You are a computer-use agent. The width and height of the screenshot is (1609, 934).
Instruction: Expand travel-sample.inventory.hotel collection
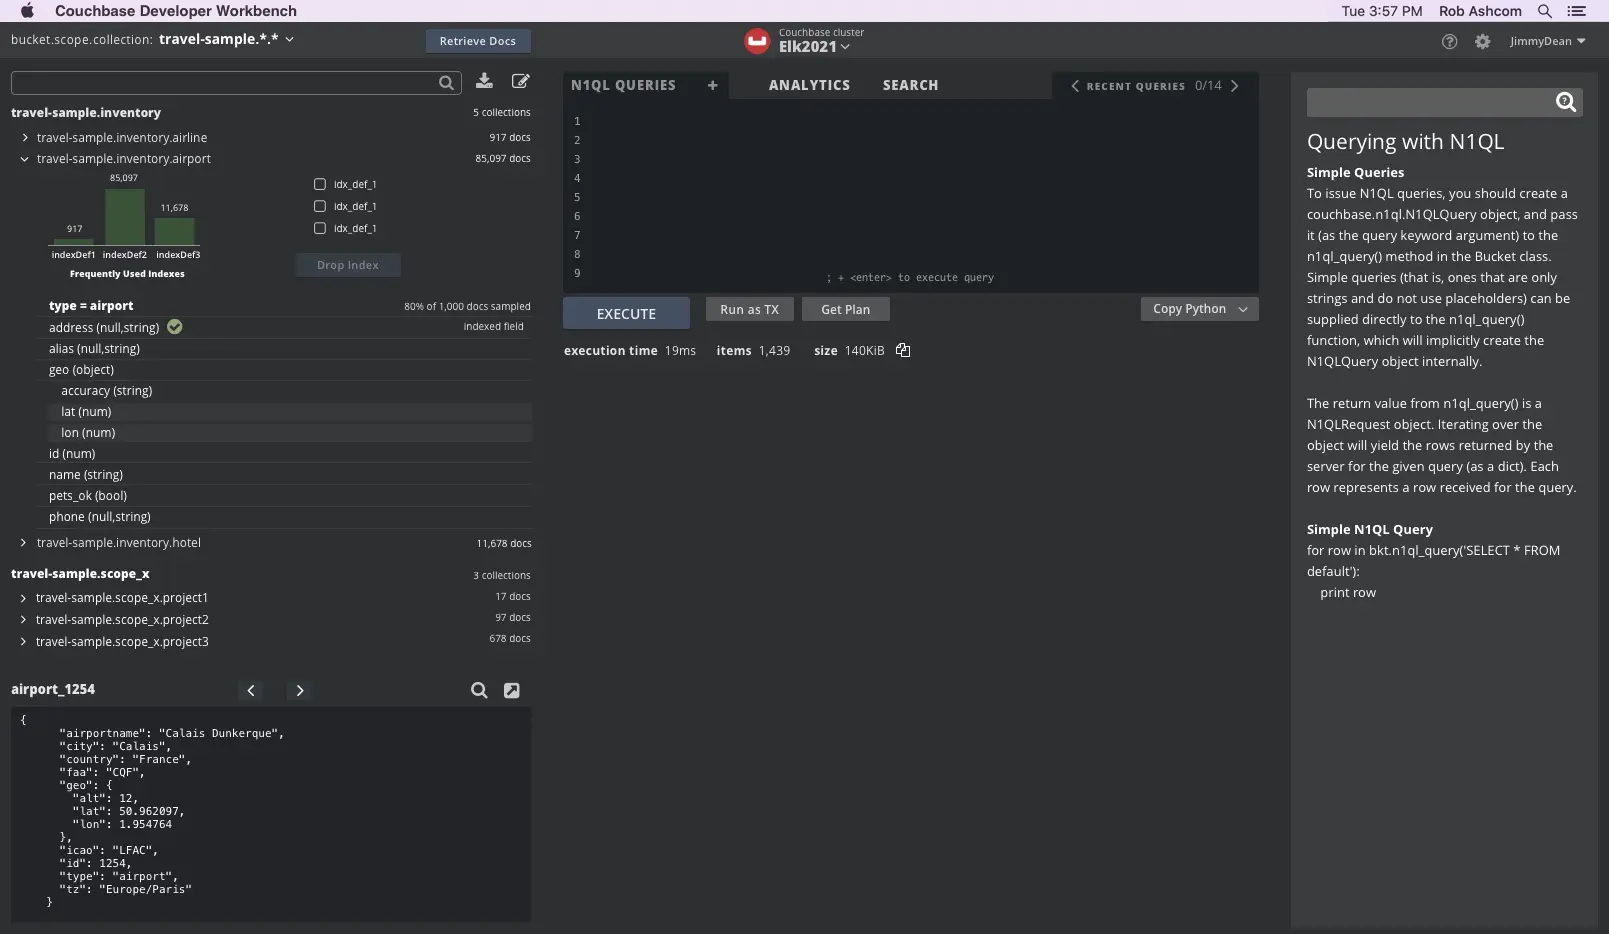pos(23,543)
